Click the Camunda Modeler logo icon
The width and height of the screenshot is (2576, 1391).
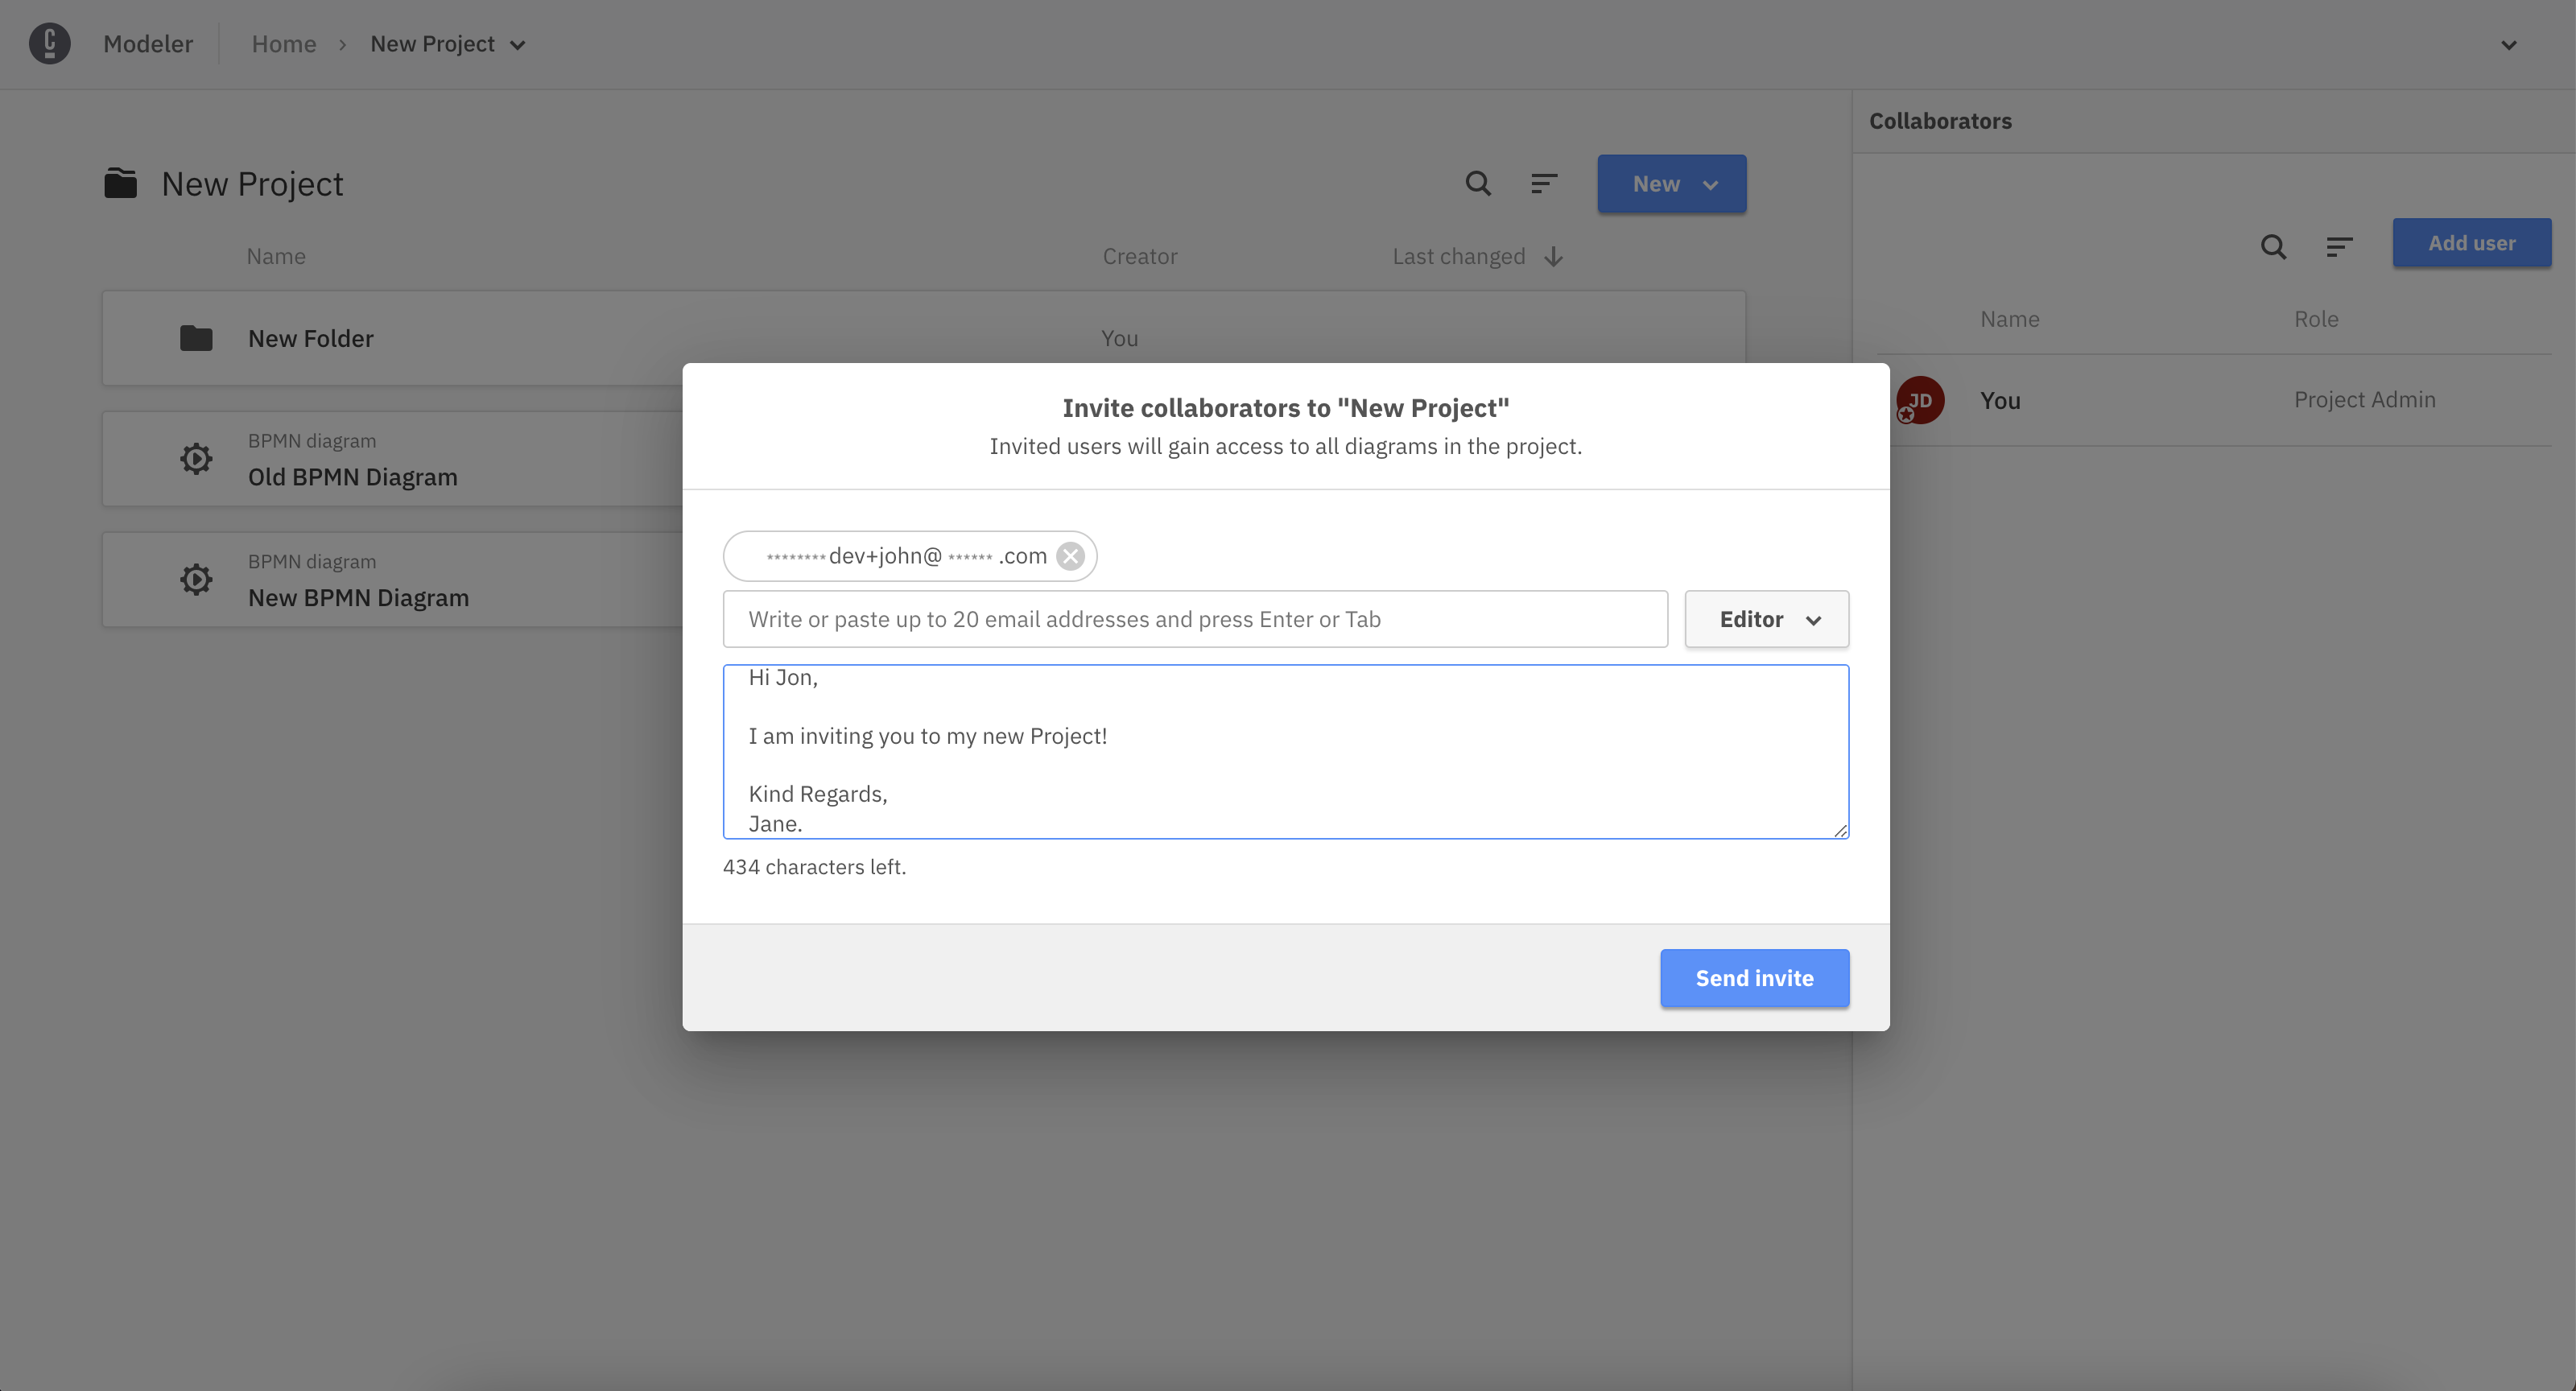[x=49, y=43]
